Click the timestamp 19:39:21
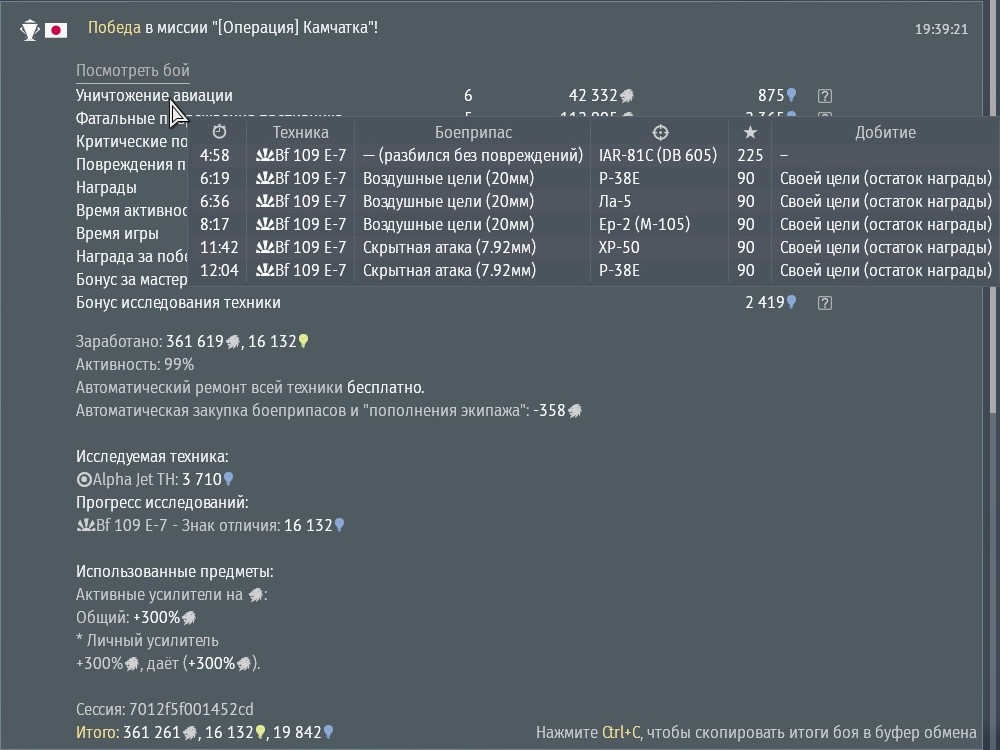Image resolution: width=1000 pixels, height=750 pixels. [x=941, y=29]
